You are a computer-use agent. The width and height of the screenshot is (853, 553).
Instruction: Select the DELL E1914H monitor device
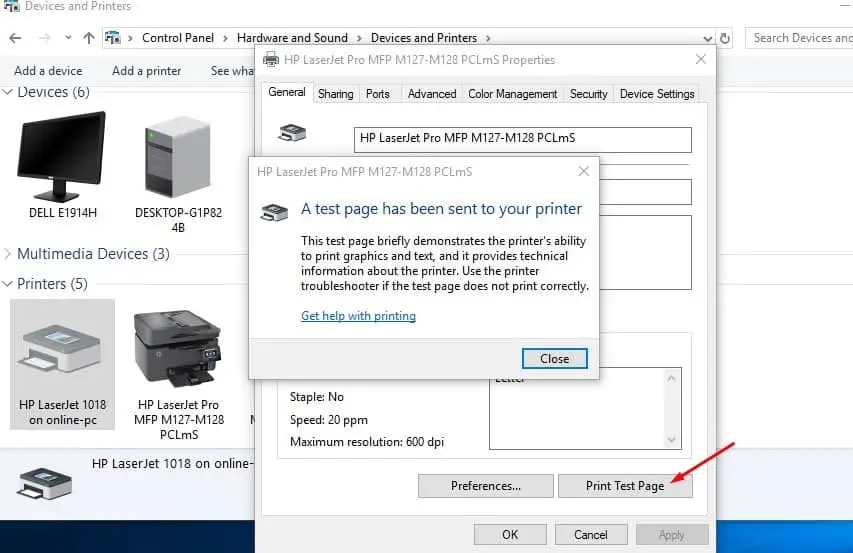pyautogui.click(x=63, y=165)
